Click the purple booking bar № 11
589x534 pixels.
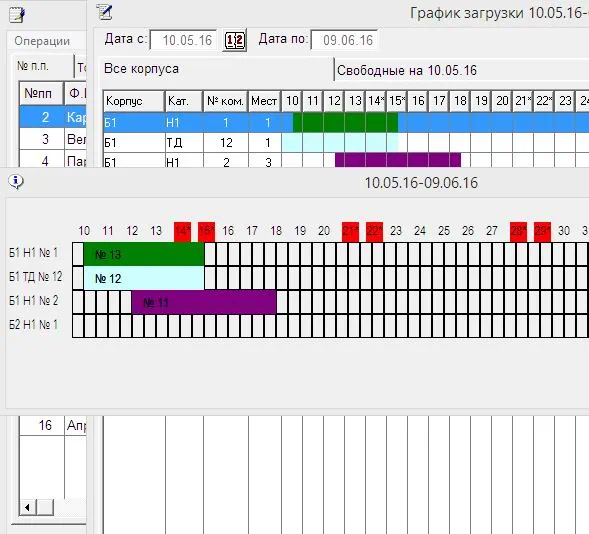[204, 302]
